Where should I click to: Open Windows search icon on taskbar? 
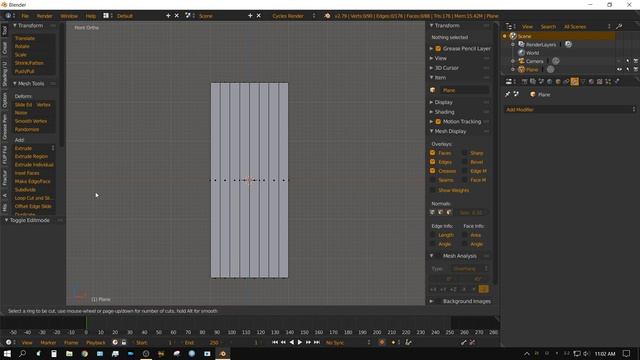(22, 353)
